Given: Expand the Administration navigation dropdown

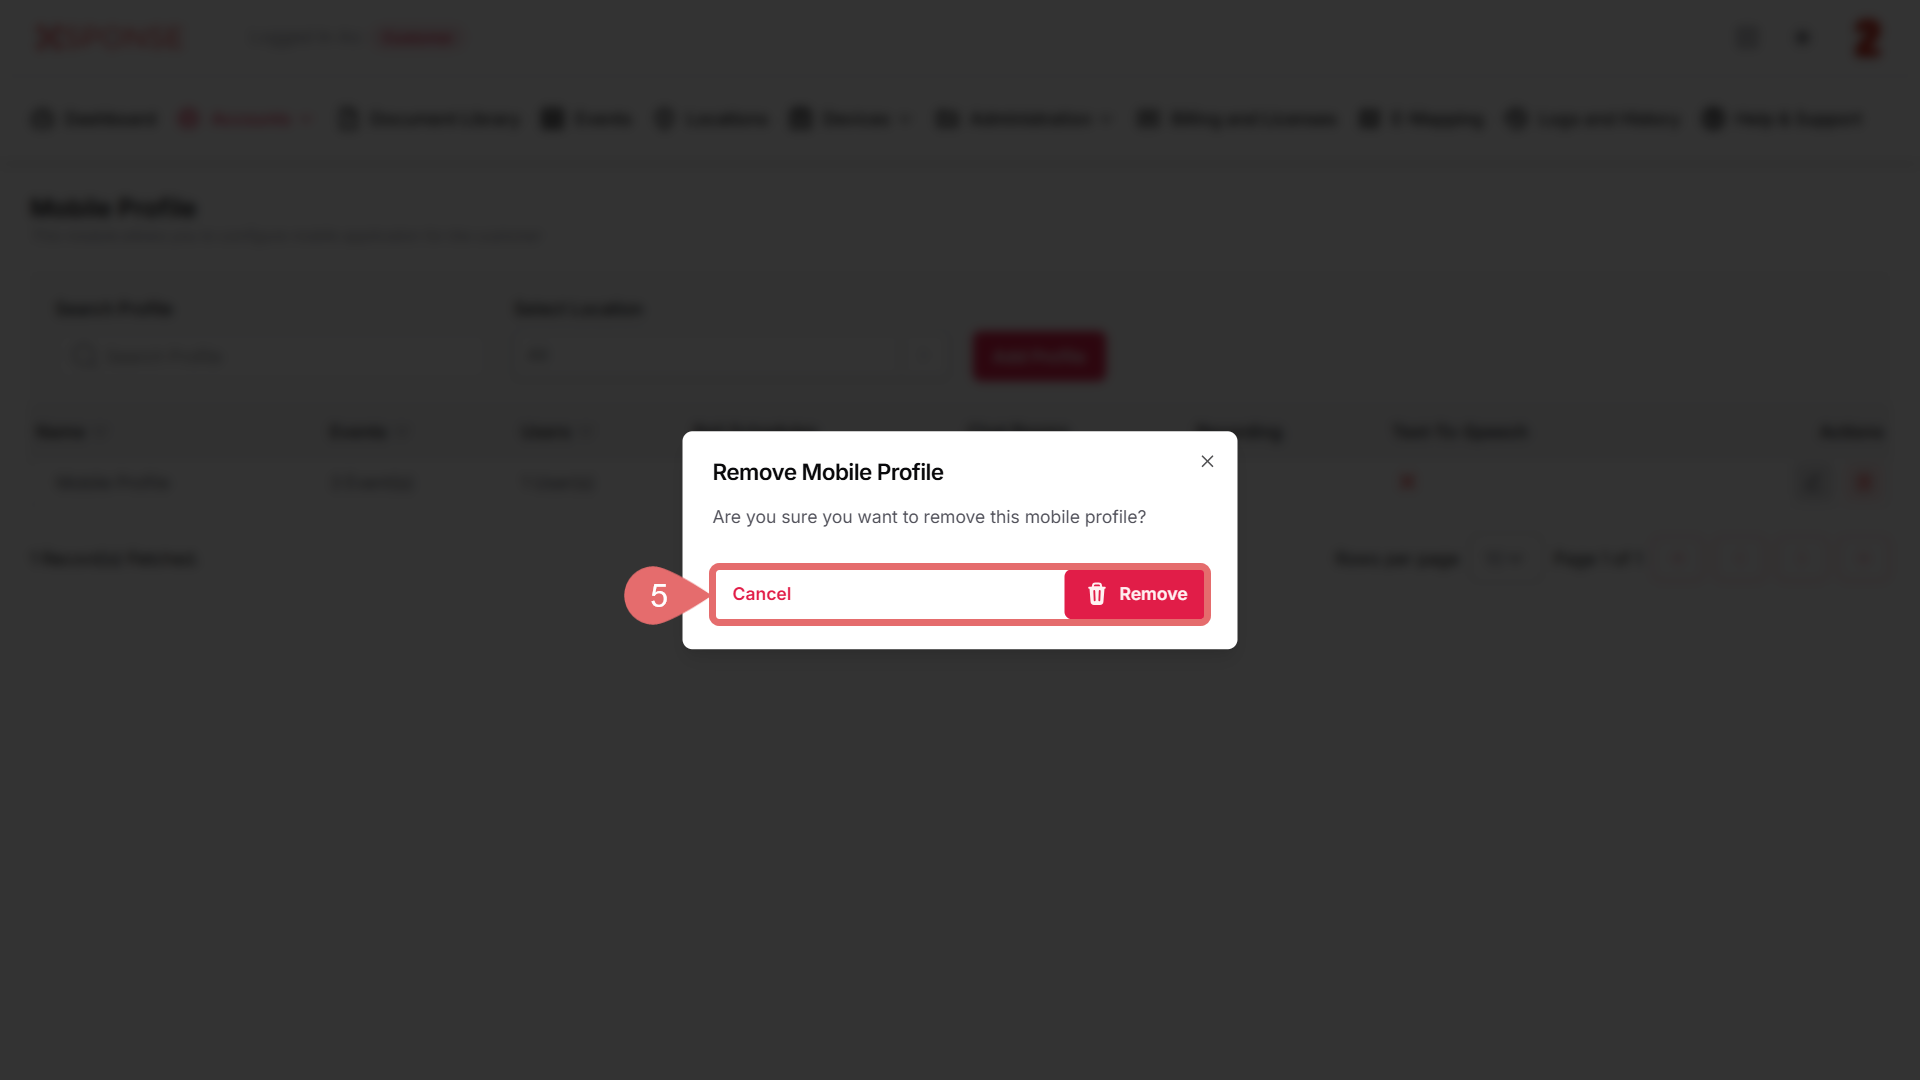Looking at the screenshot, I should tap(1026, 119).
